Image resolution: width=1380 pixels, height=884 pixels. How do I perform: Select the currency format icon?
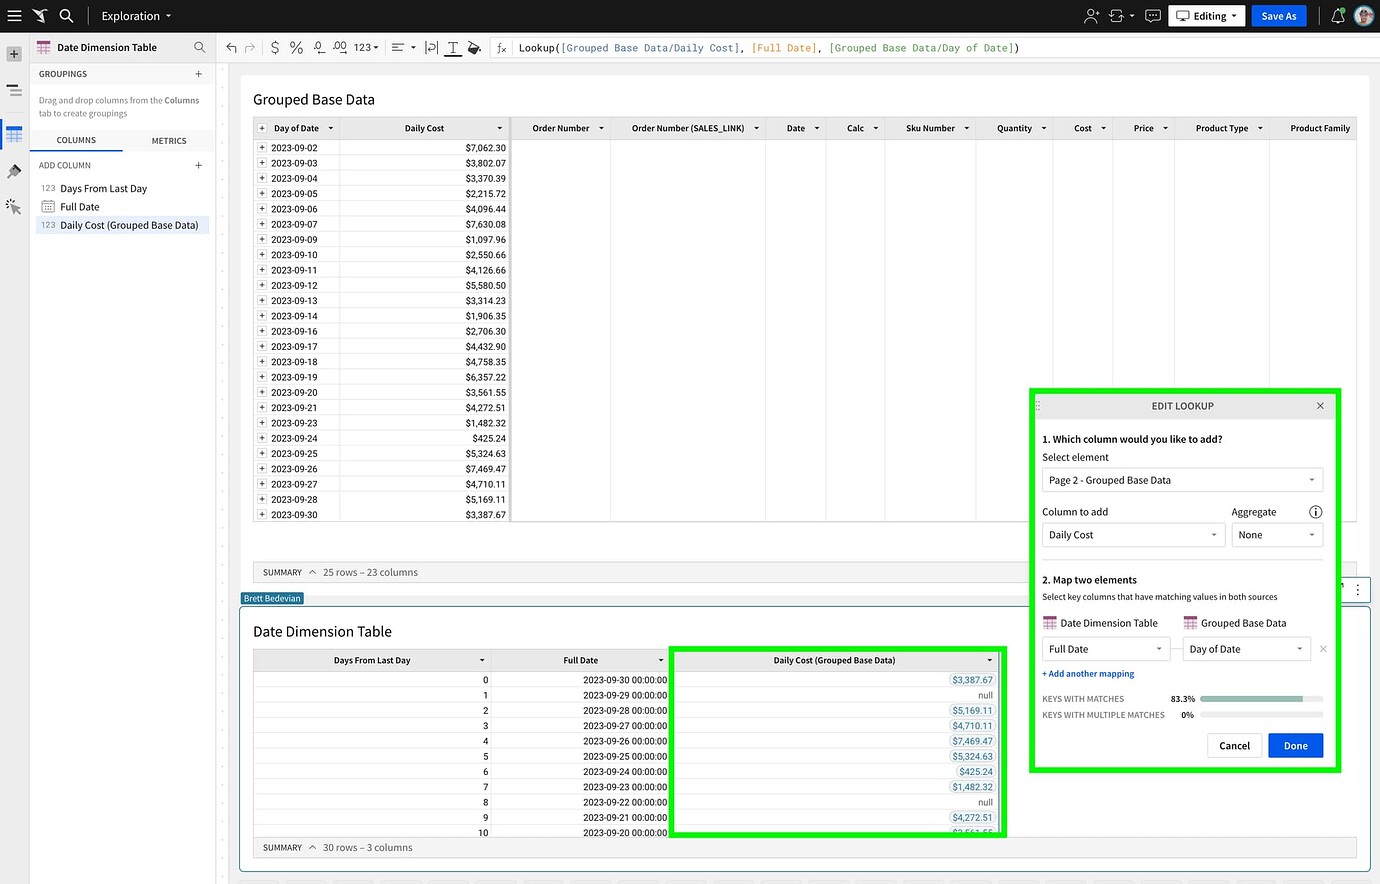tap(274, 47)
